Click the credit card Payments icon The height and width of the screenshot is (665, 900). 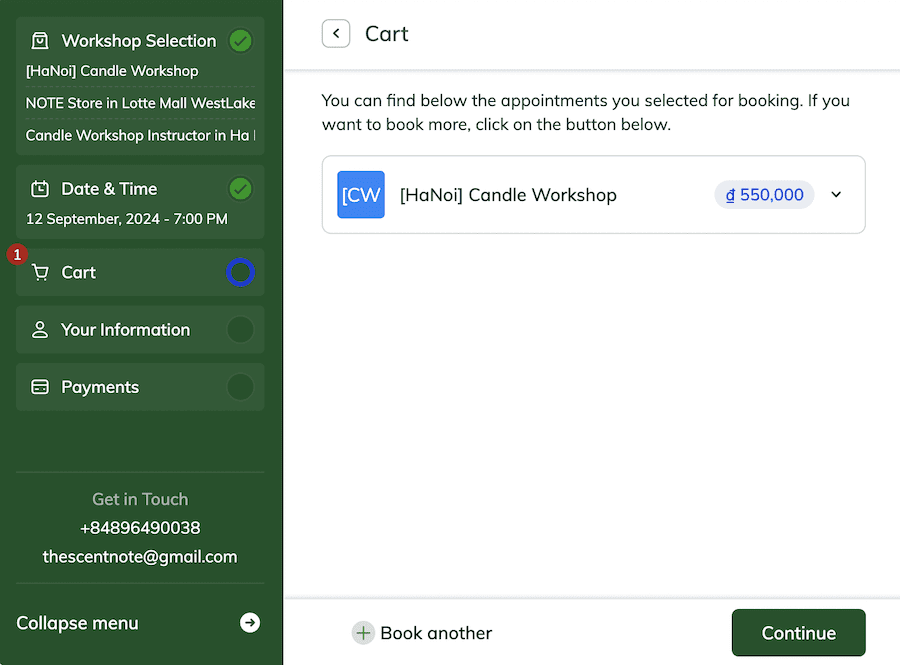(40, 387)
